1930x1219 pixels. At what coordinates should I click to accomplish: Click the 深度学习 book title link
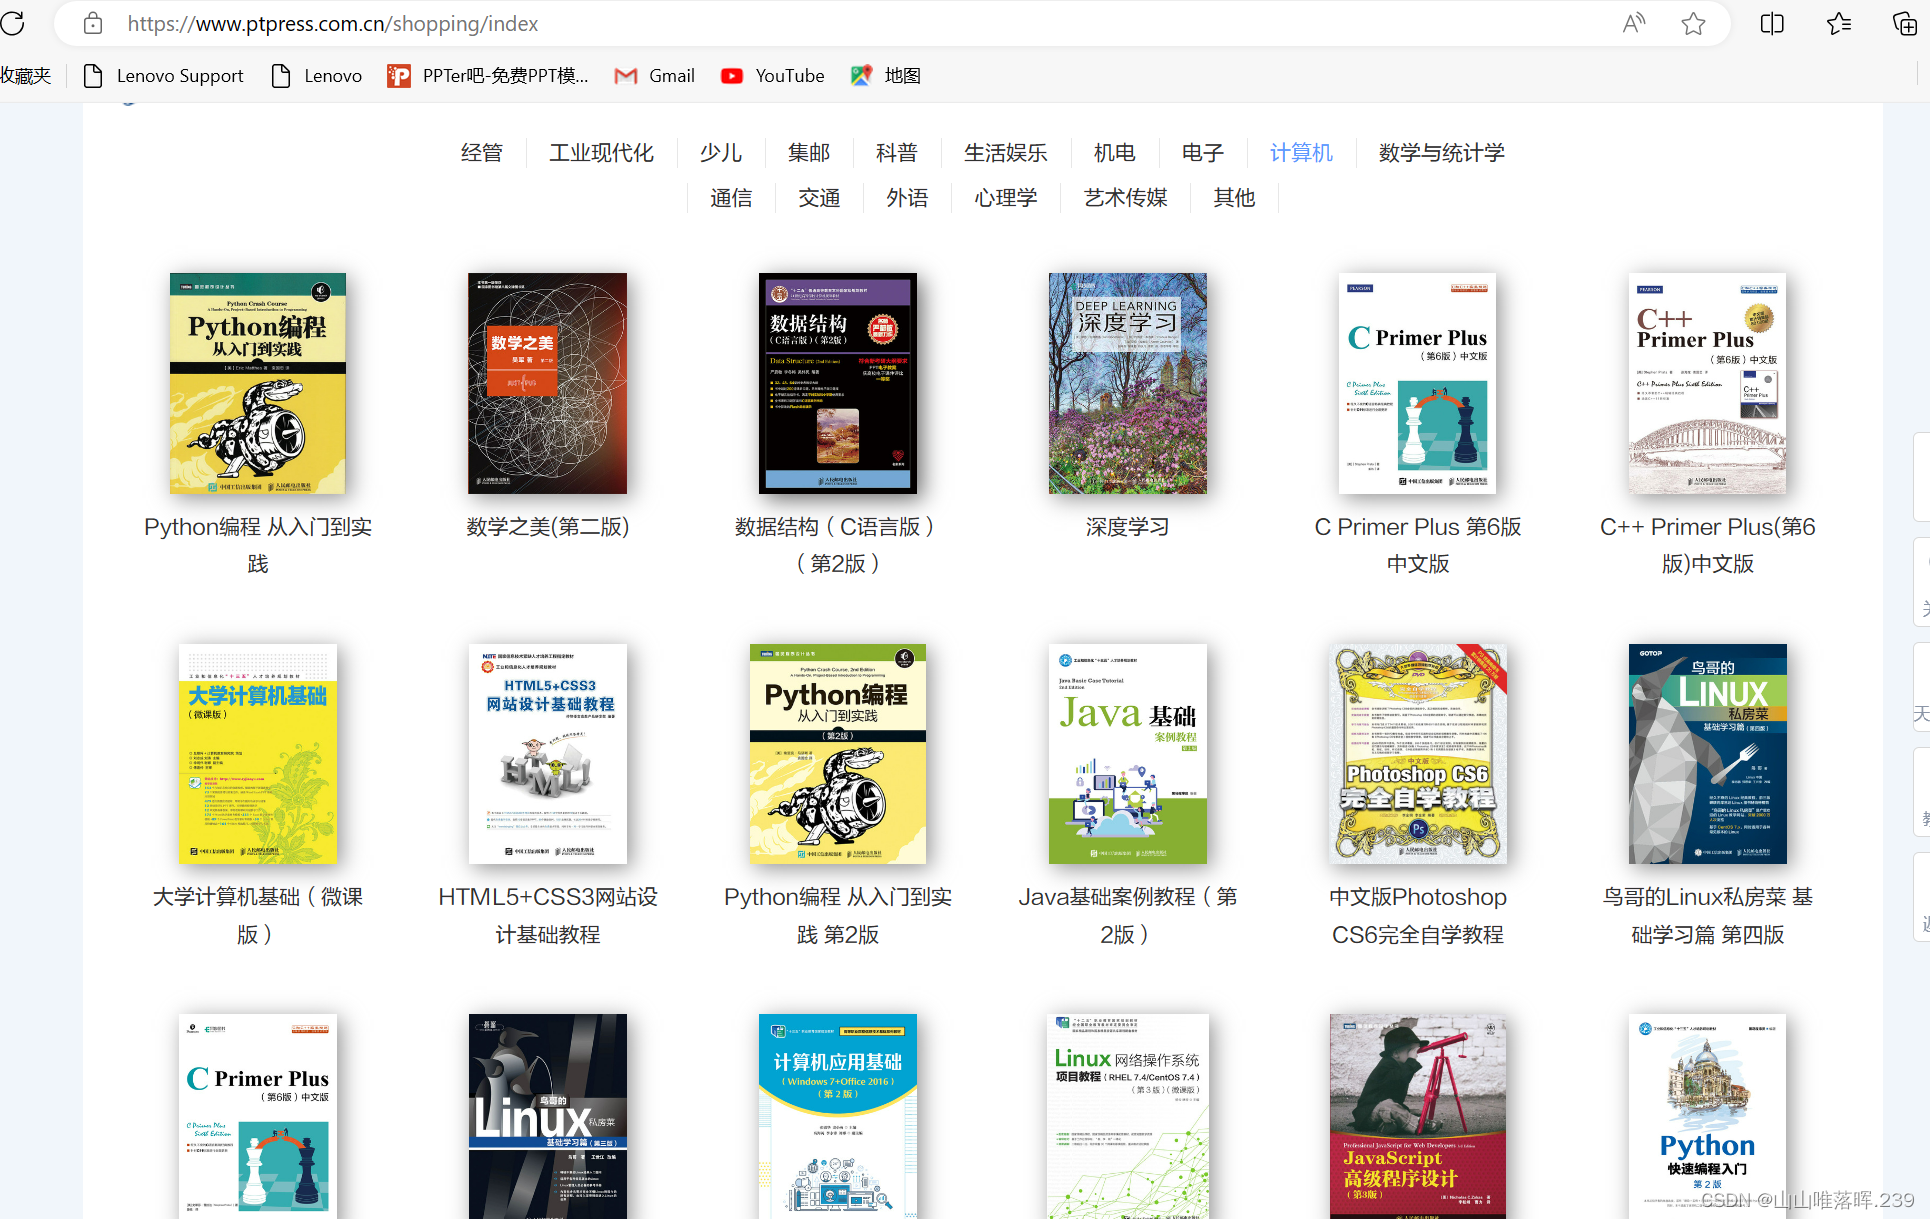tap(1127, 527)
